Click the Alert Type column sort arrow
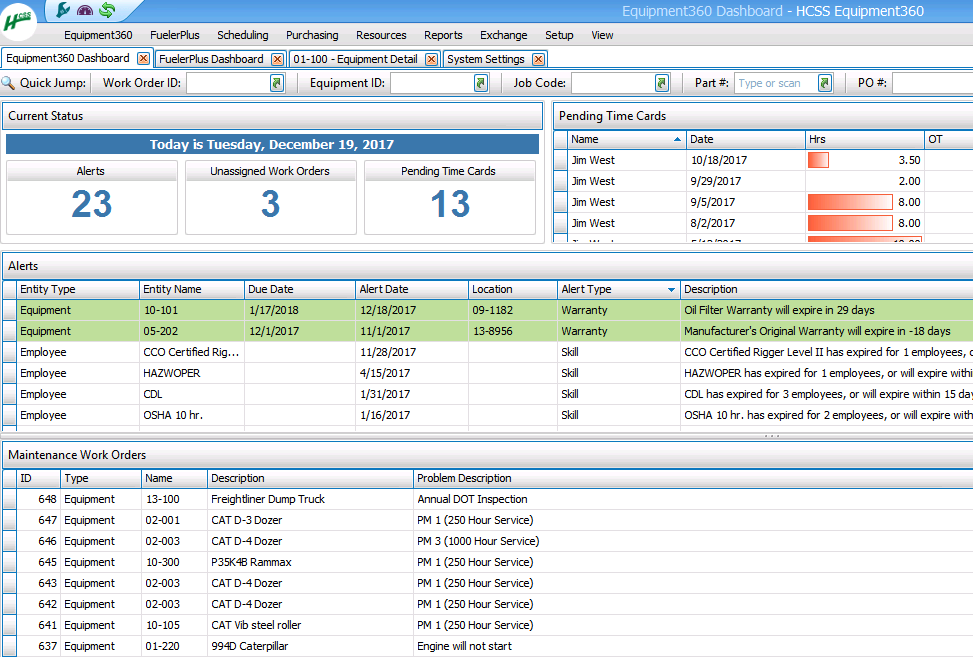Image resolution: width=973 pixels, height=657 pixels. (x=671, y=290)
